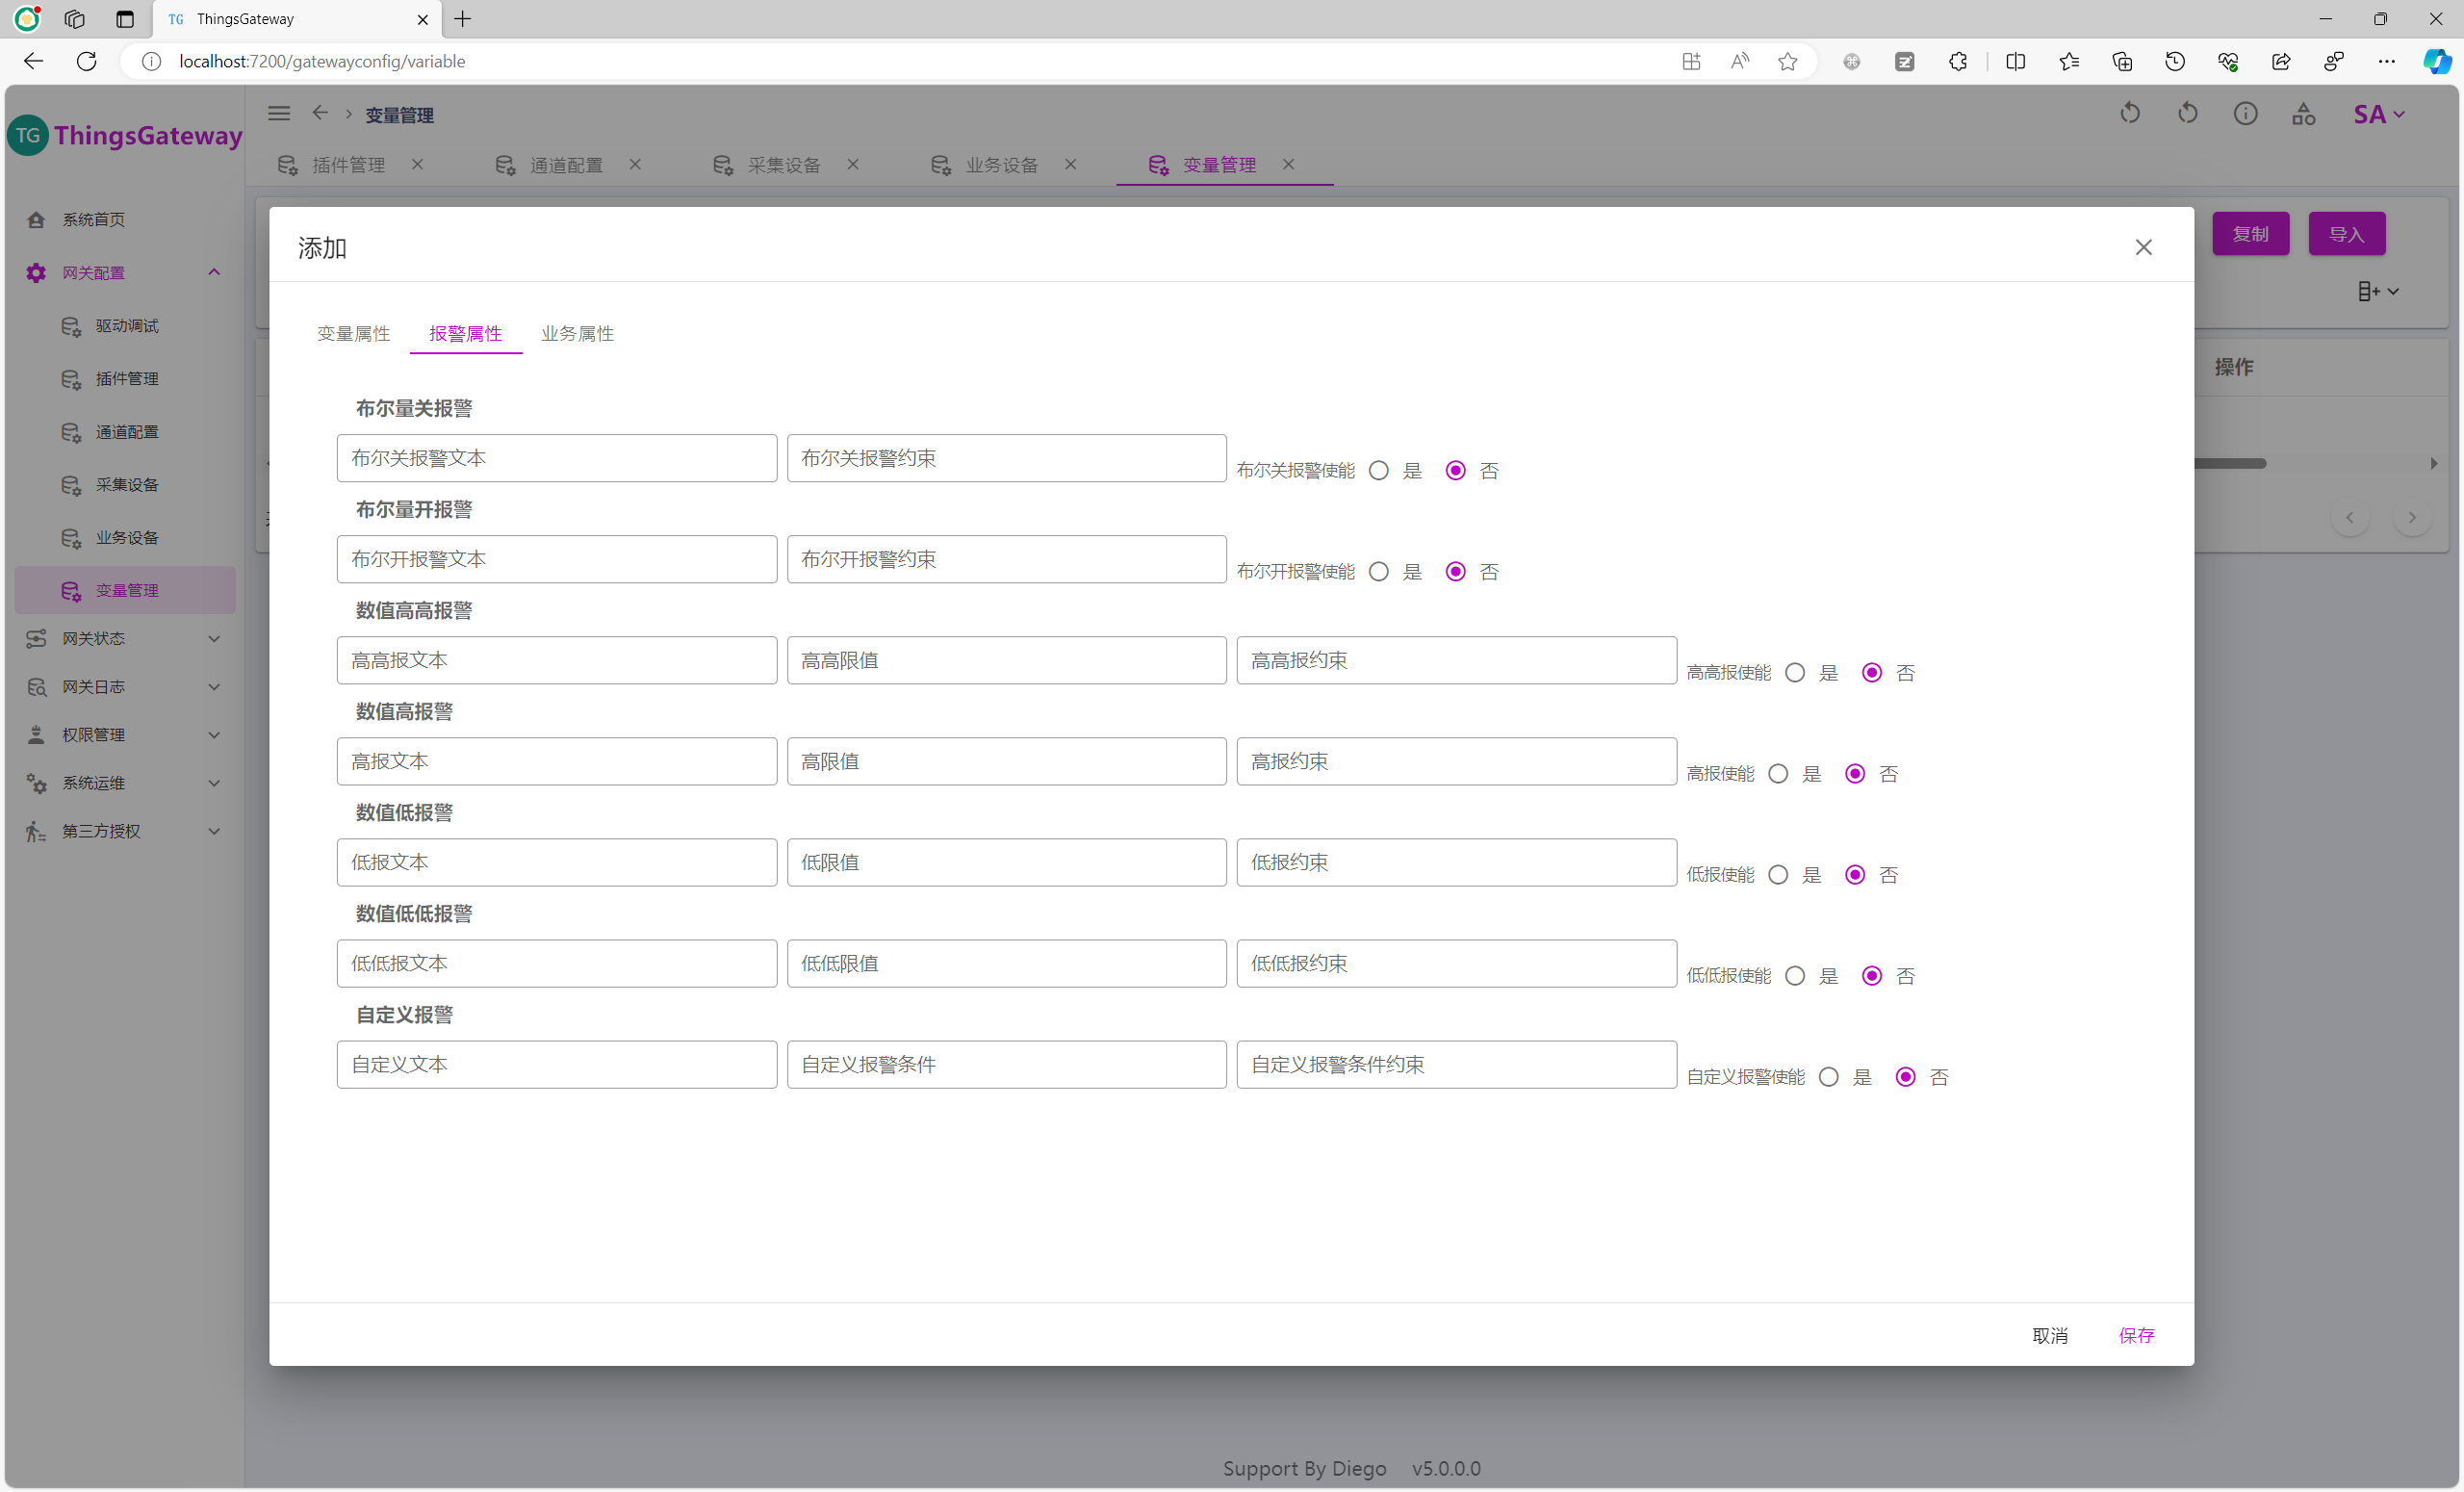Click the 保存 button
The image size is (2464, 1492).
(x=2136, y=1335)
